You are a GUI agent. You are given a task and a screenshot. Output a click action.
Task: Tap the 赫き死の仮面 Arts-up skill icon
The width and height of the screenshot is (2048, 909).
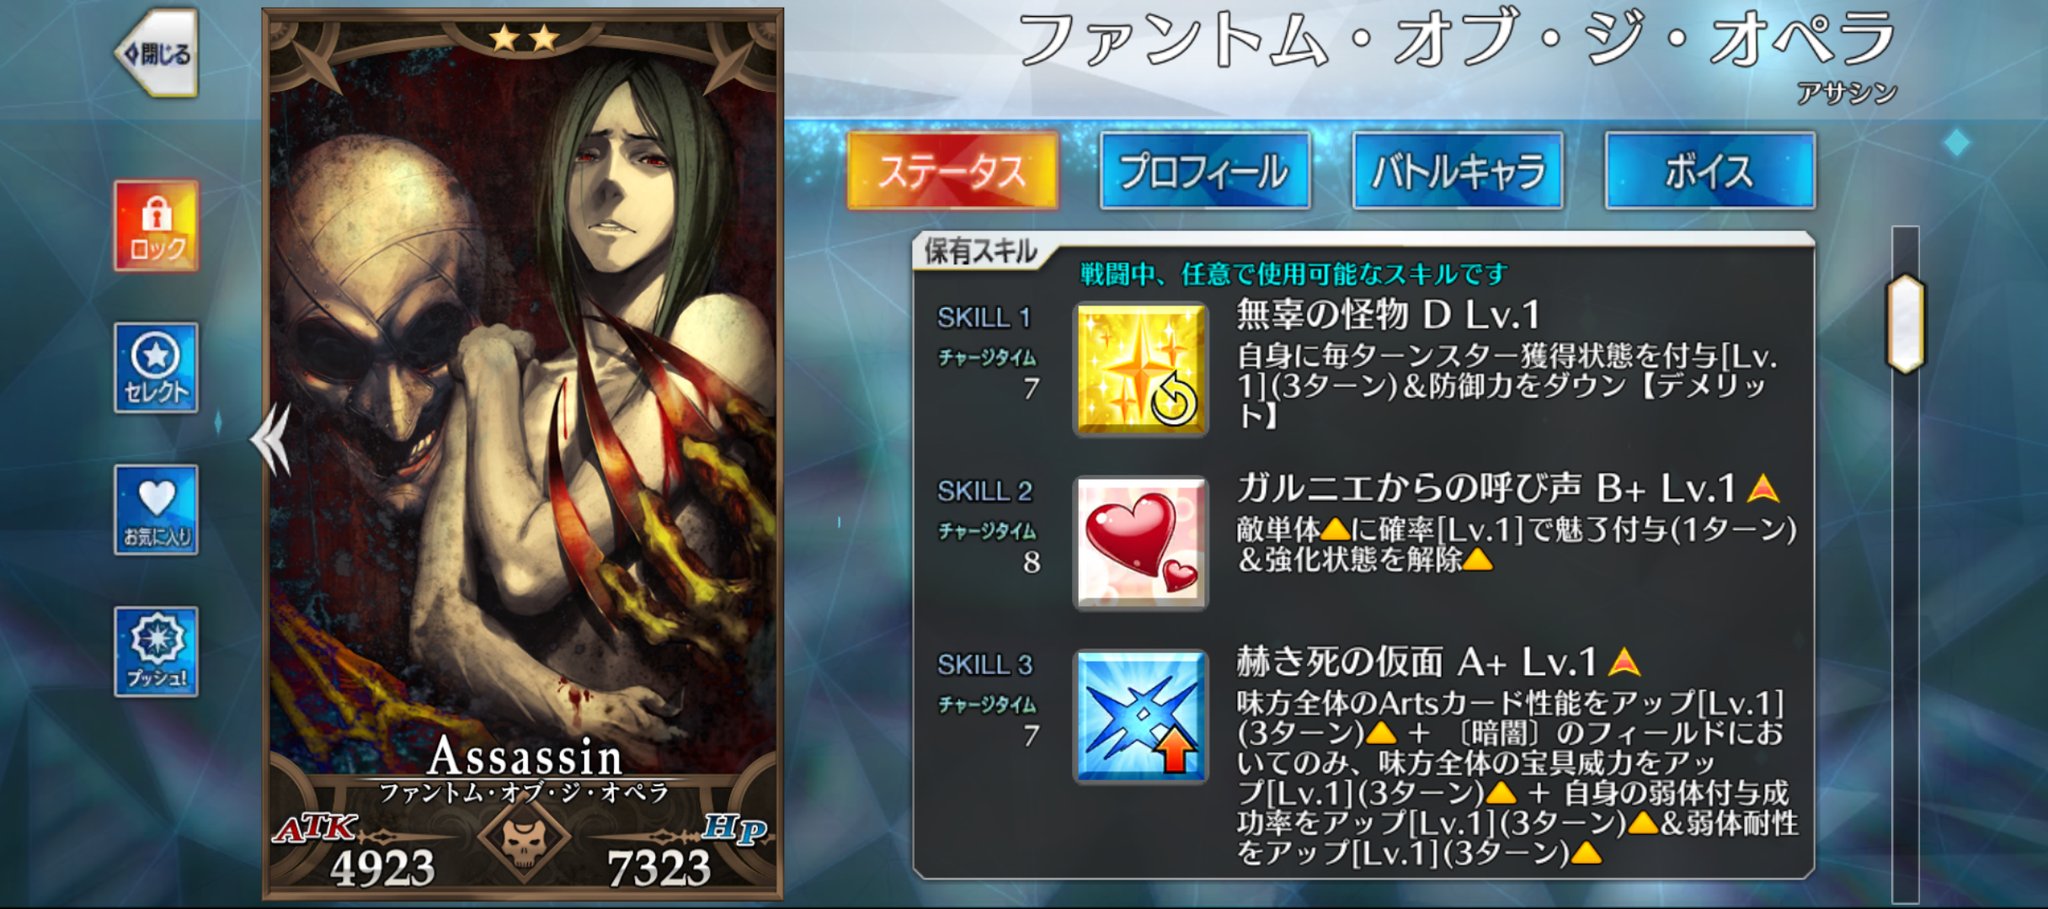click(x=1140, y=716)
